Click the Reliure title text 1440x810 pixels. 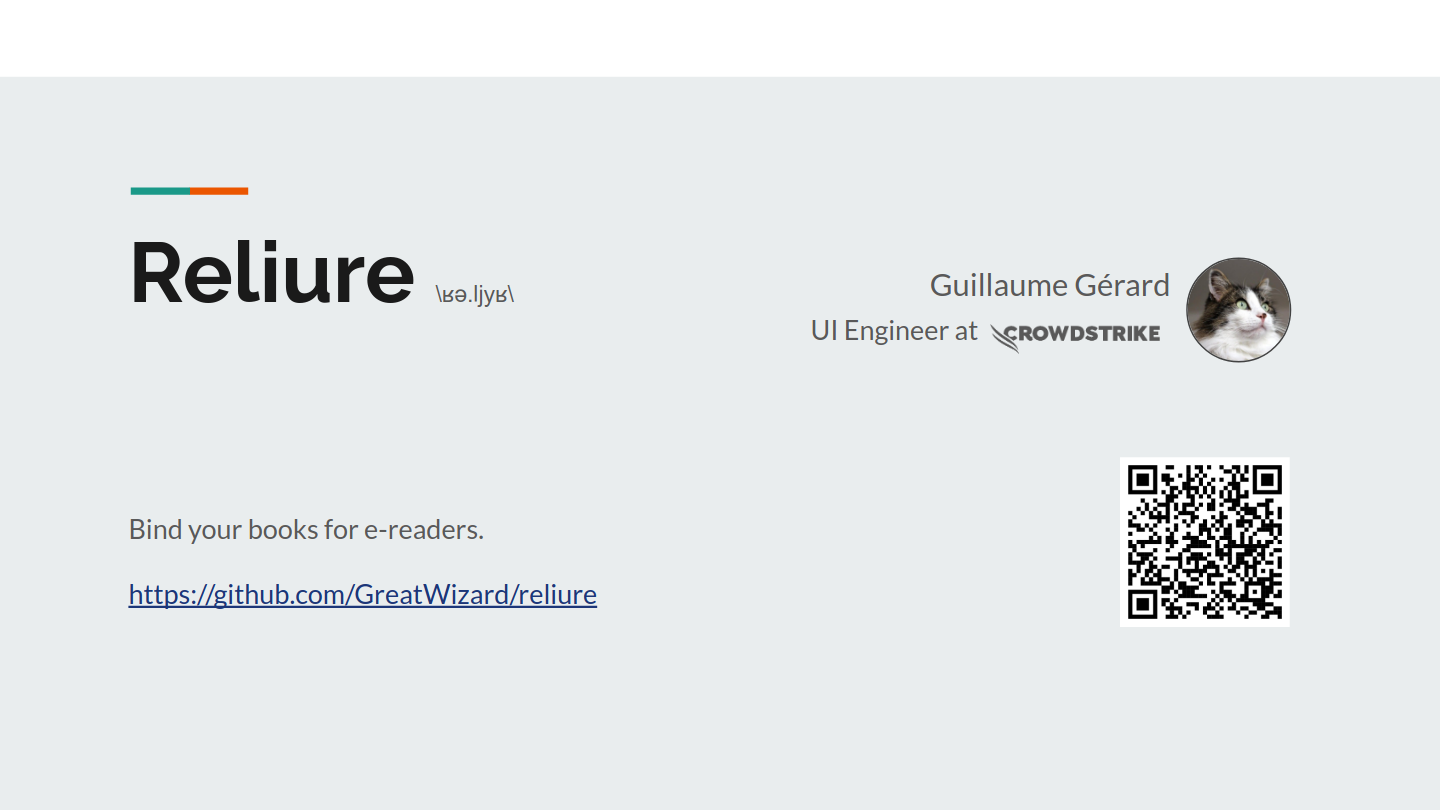(x=270, y=275)
